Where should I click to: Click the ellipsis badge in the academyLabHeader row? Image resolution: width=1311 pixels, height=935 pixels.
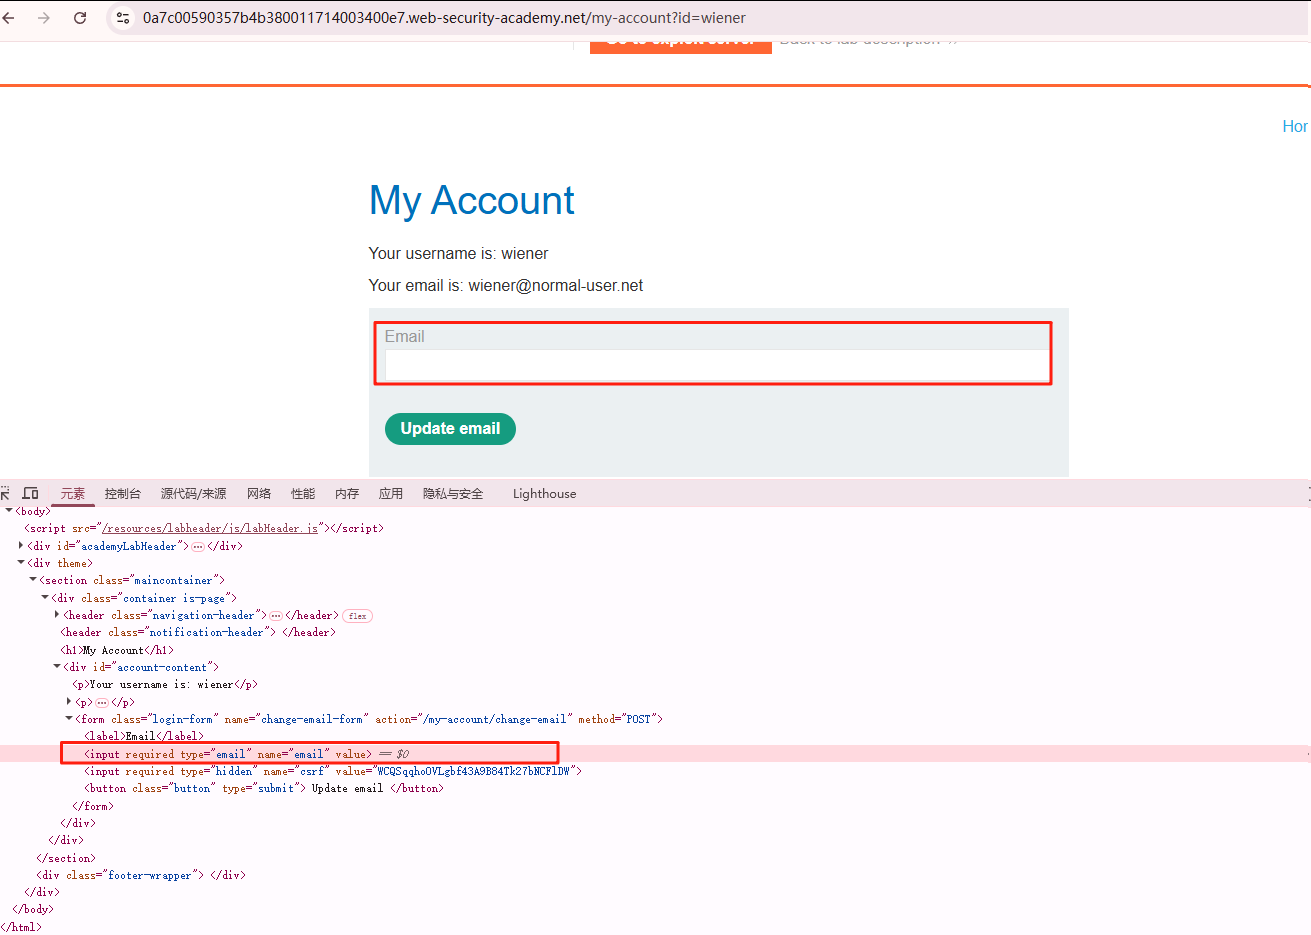198,546
